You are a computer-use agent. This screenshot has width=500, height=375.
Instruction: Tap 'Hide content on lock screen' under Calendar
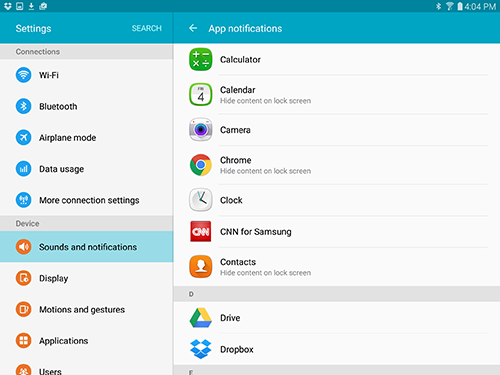pyautogui.click(x=266, y=101)
